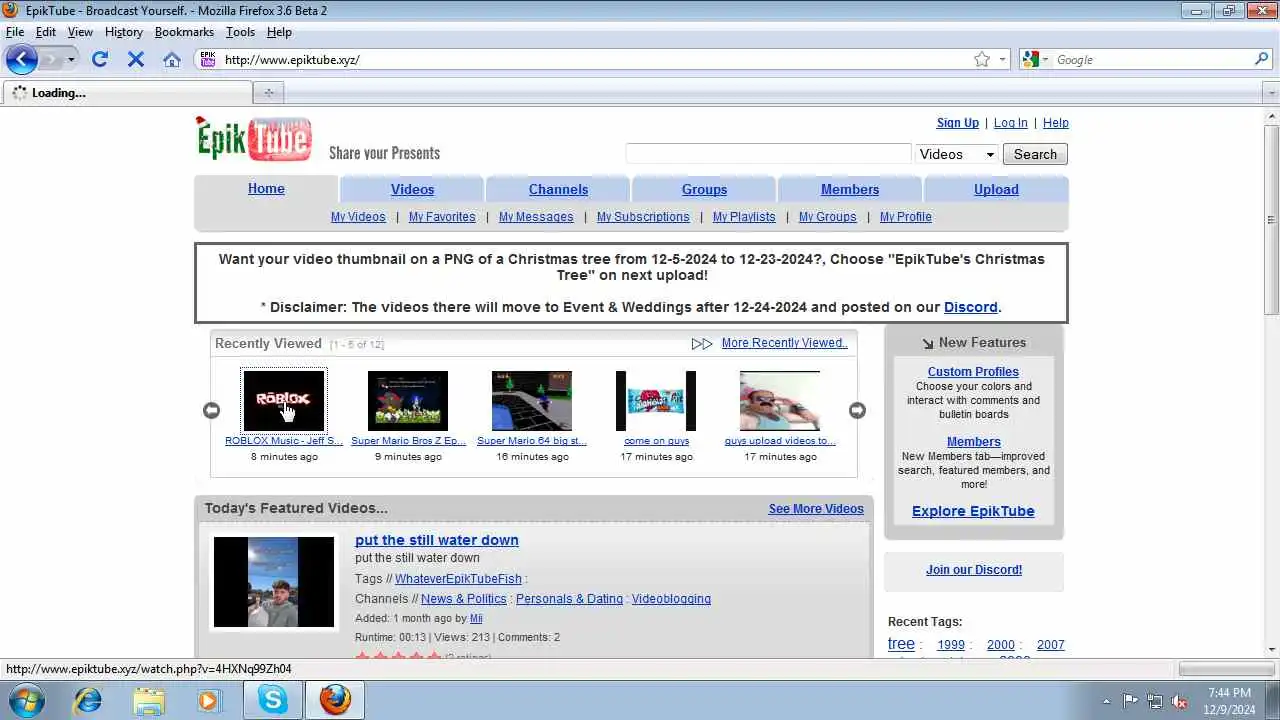Click the double-arrow More Recently Viewed icon

pos(702,343)
